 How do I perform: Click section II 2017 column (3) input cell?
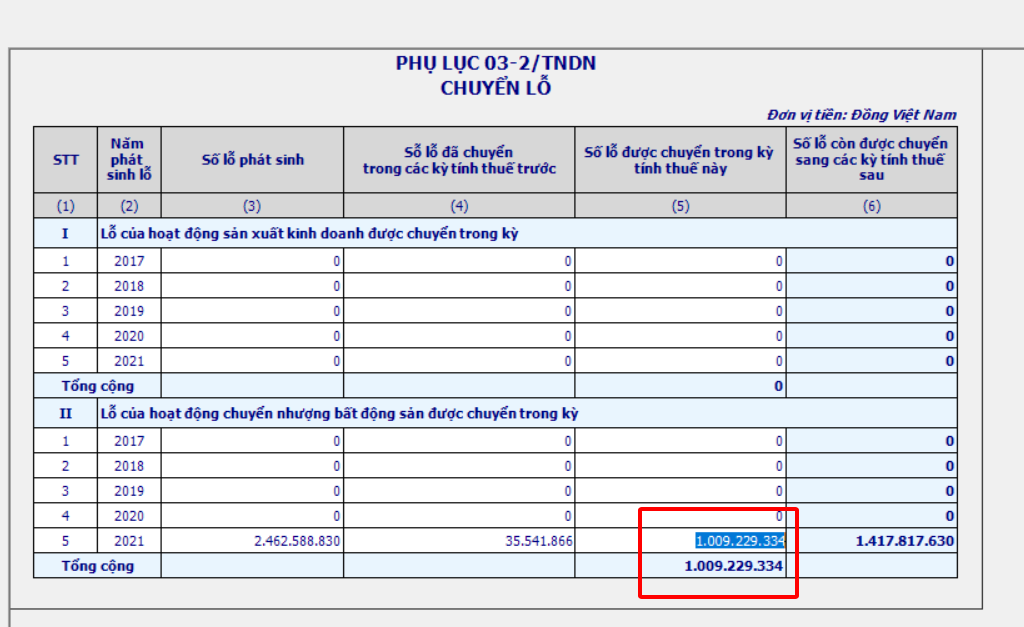tap(252, 441)
